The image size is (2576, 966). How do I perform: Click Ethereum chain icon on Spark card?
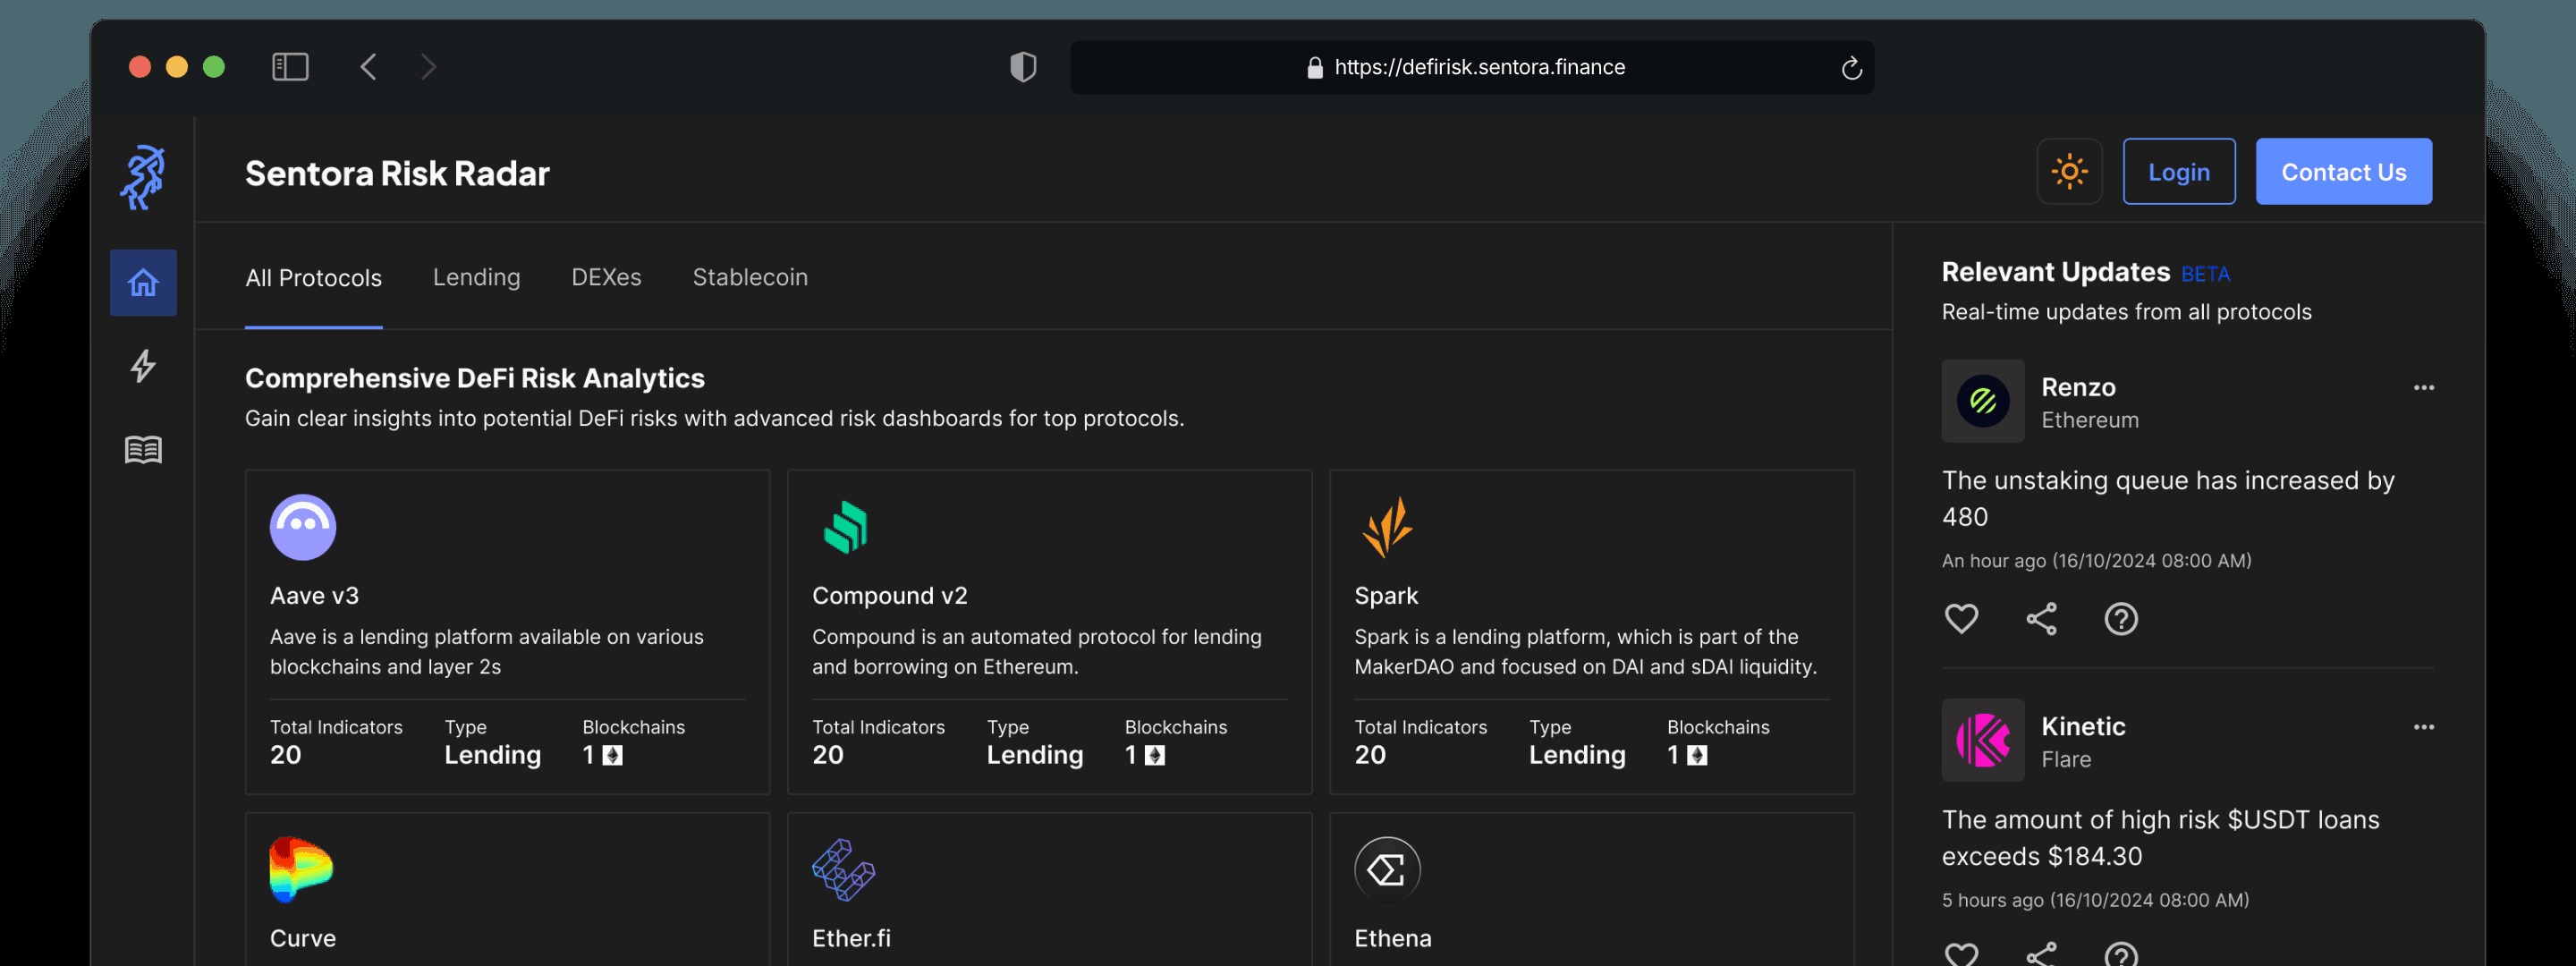1697,756
